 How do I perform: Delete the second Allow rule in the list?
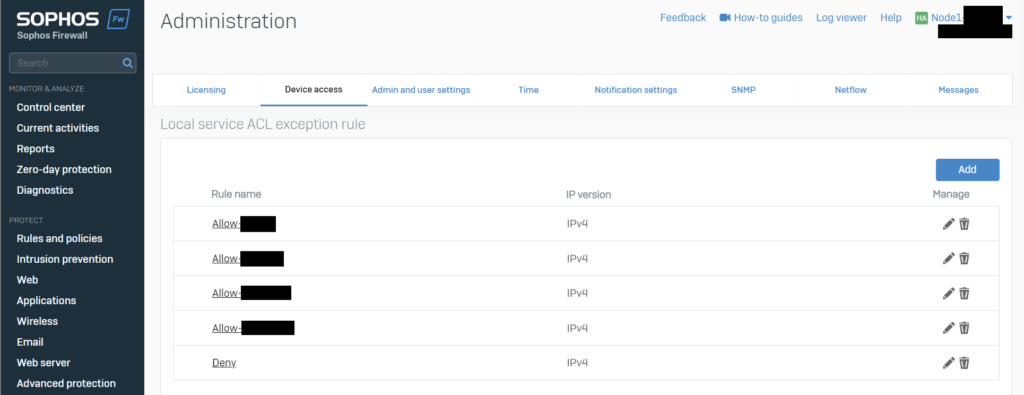pos(964,259)
